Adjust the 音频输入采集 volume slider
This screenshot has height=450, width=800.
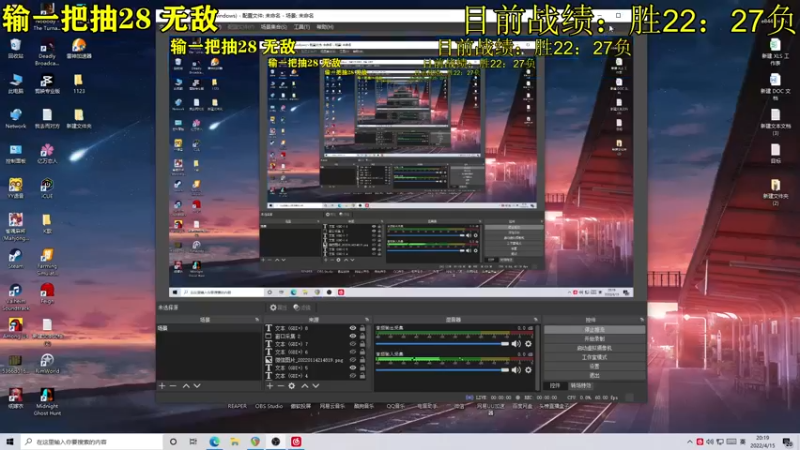442,369
